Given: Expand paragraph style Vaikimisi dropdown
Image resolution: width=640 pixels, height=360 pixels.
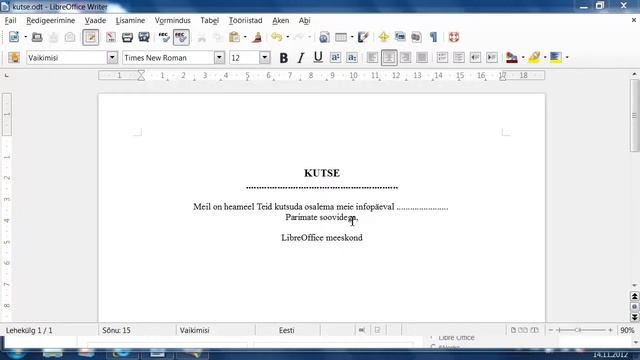Looking at the screenshot, I should pyautogui.click(x=112, y=58).
